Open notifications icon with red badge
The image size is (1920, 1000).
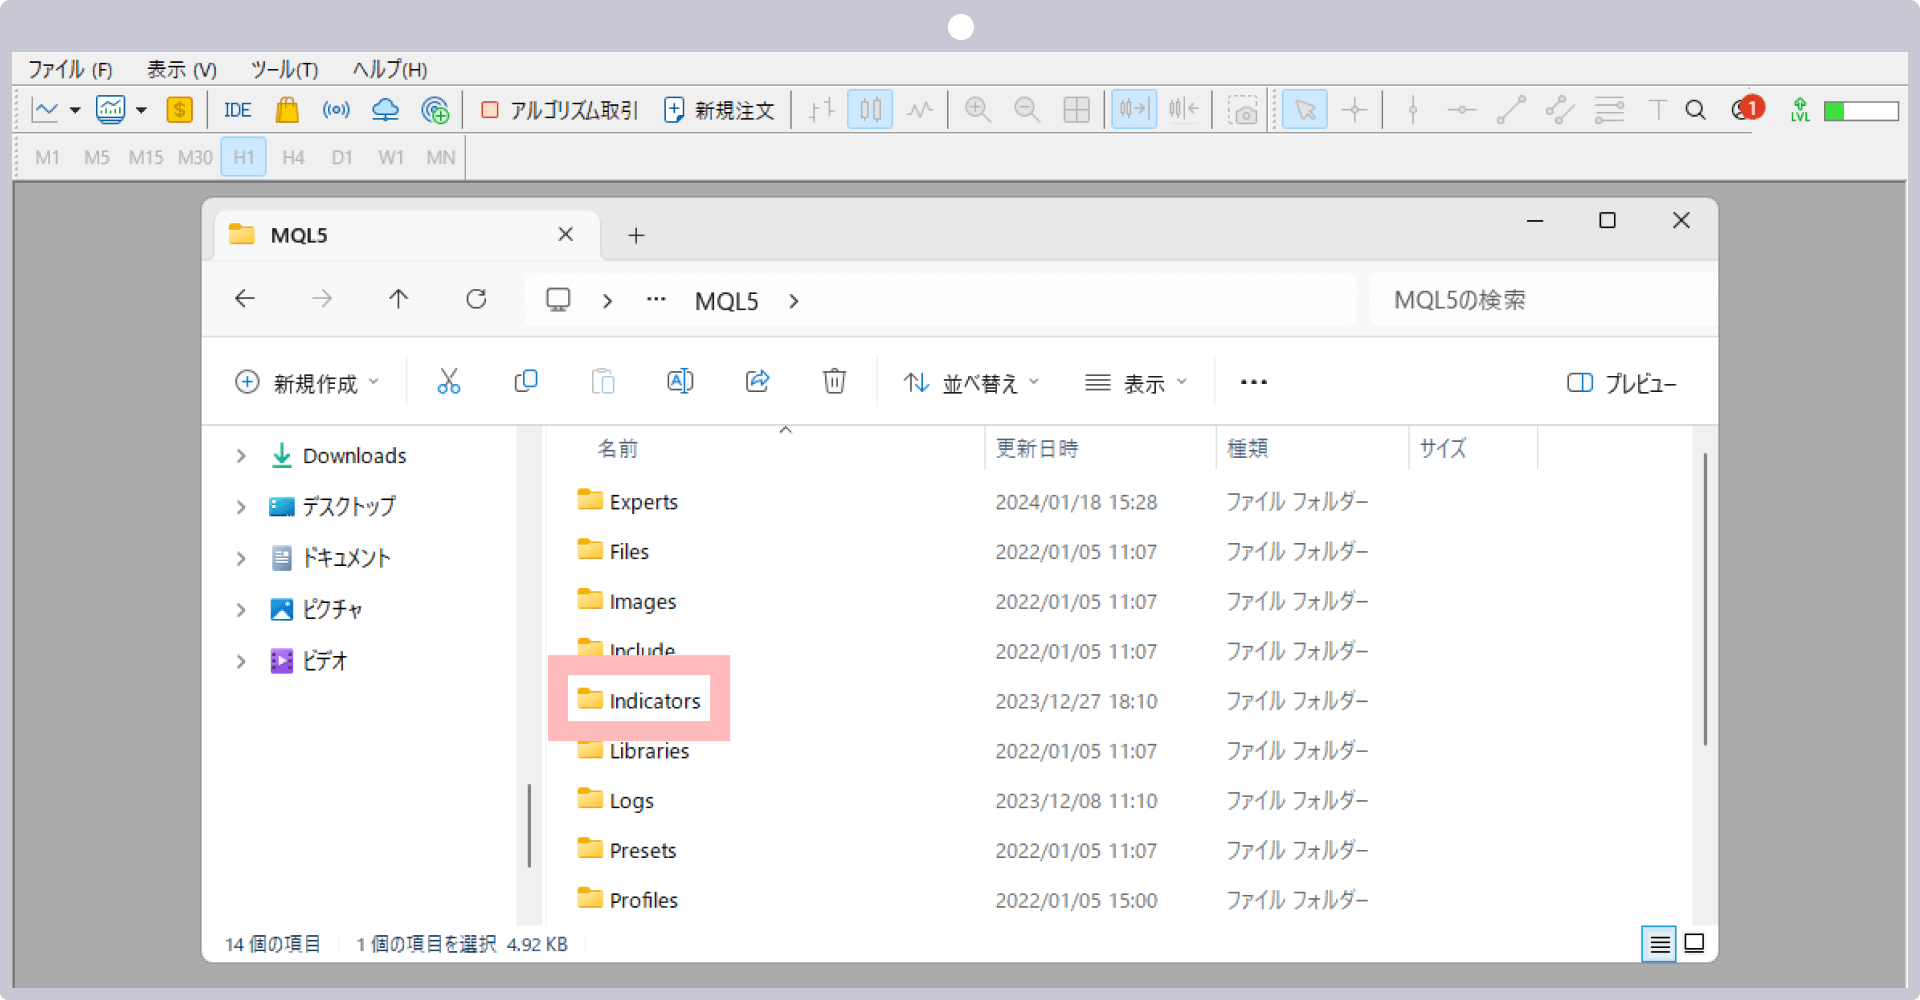(x=1748, y=108)
